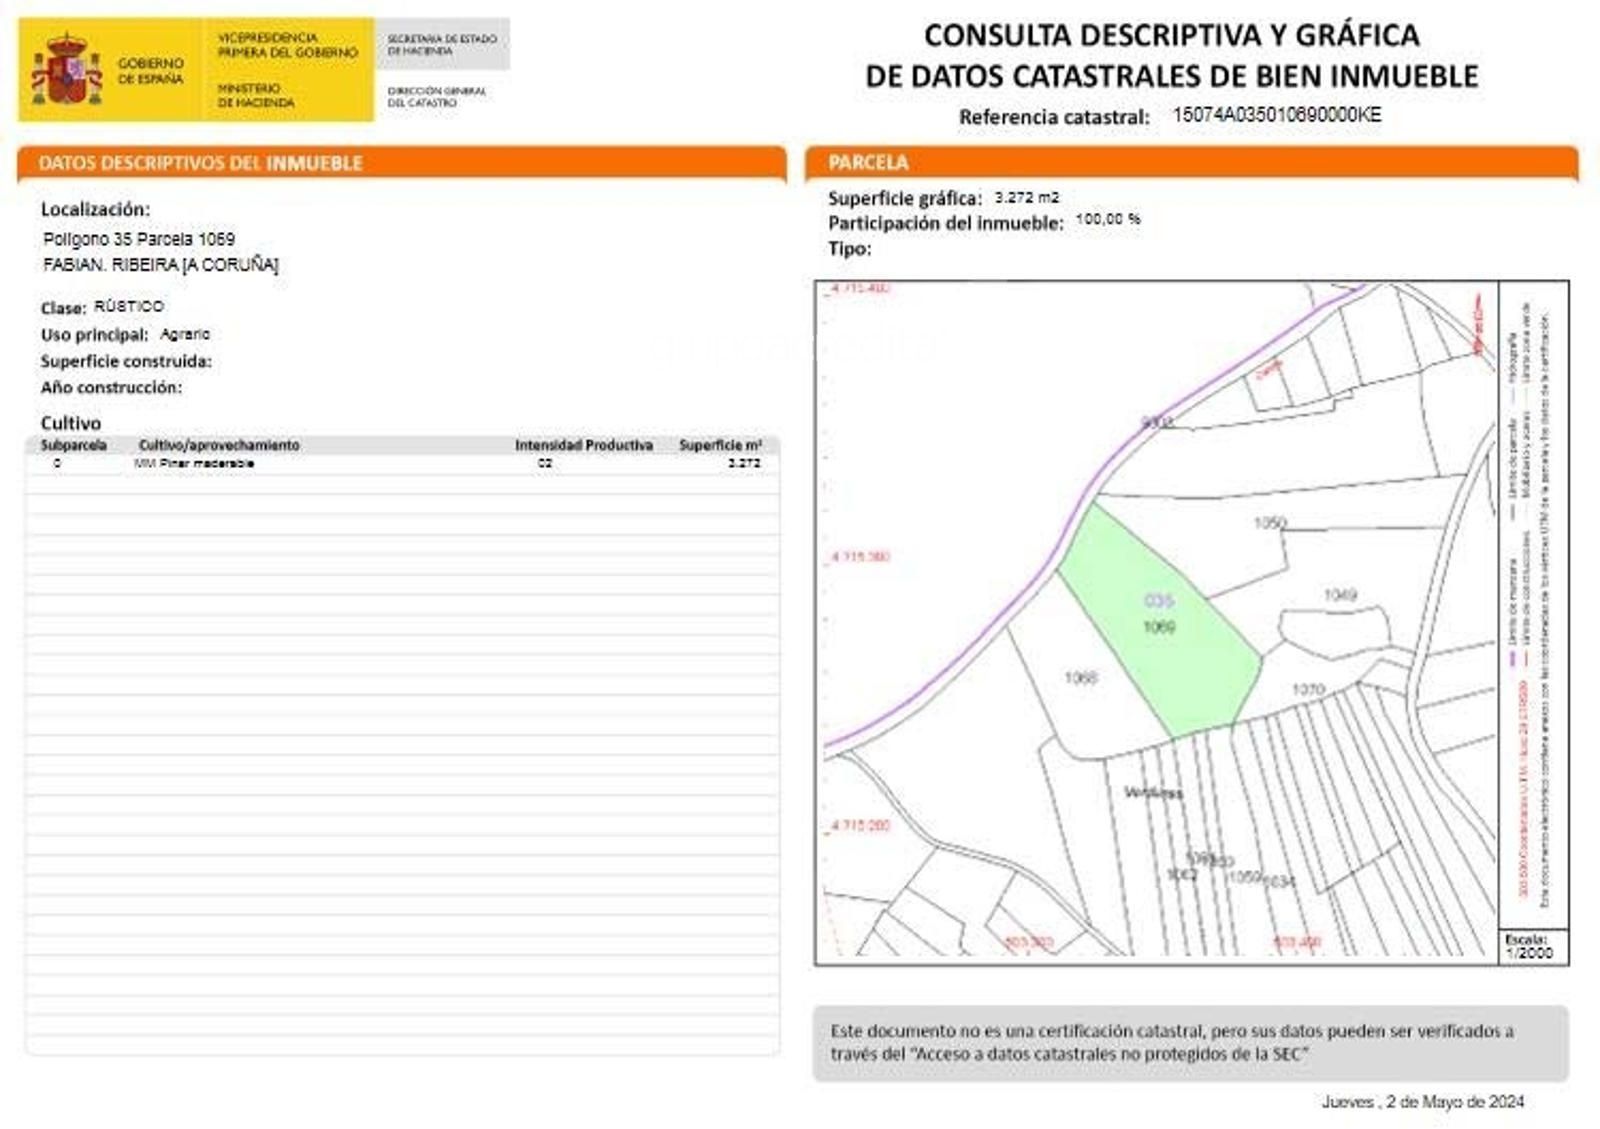The width and height of the screenshot is (1600, 1129).
Task: Select the cadastral reference number 15074A035010690000KE
Action: pyautogui.click(x=1276, y=115)
